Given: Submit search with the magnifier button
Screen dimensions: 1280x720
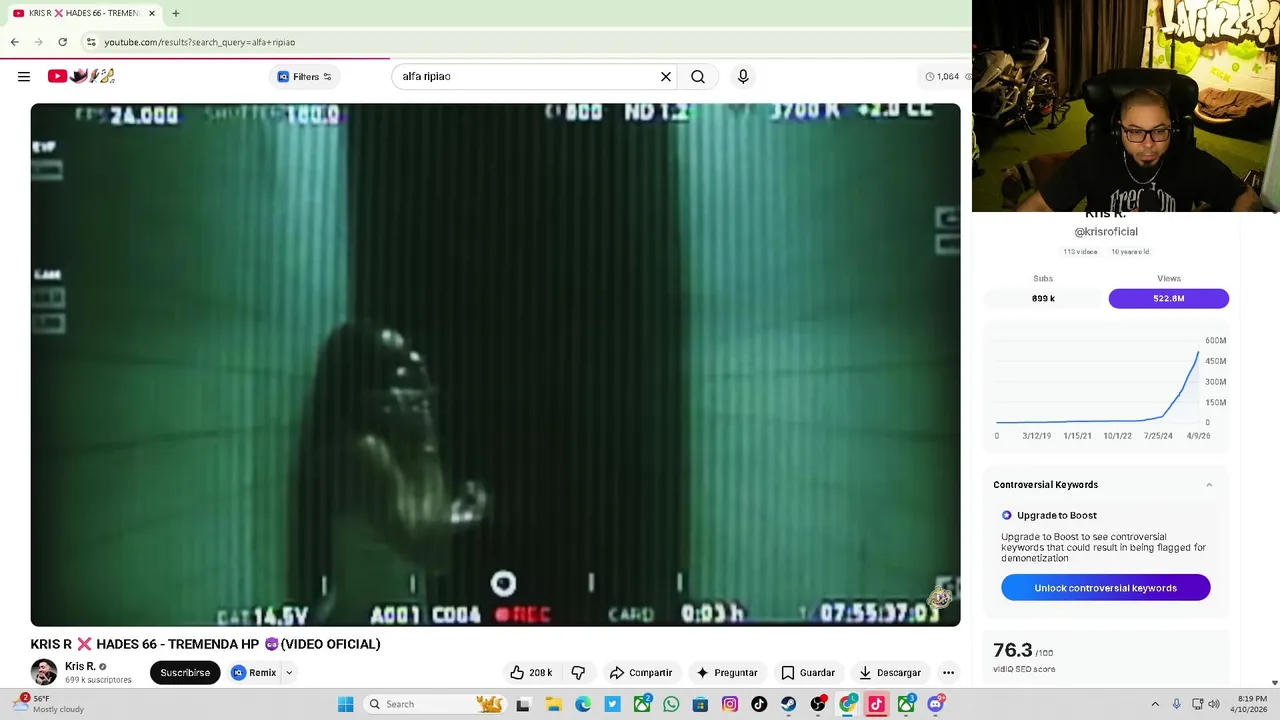Looking at the screenshot, I should pyautogui.click(x=698, y=76).
